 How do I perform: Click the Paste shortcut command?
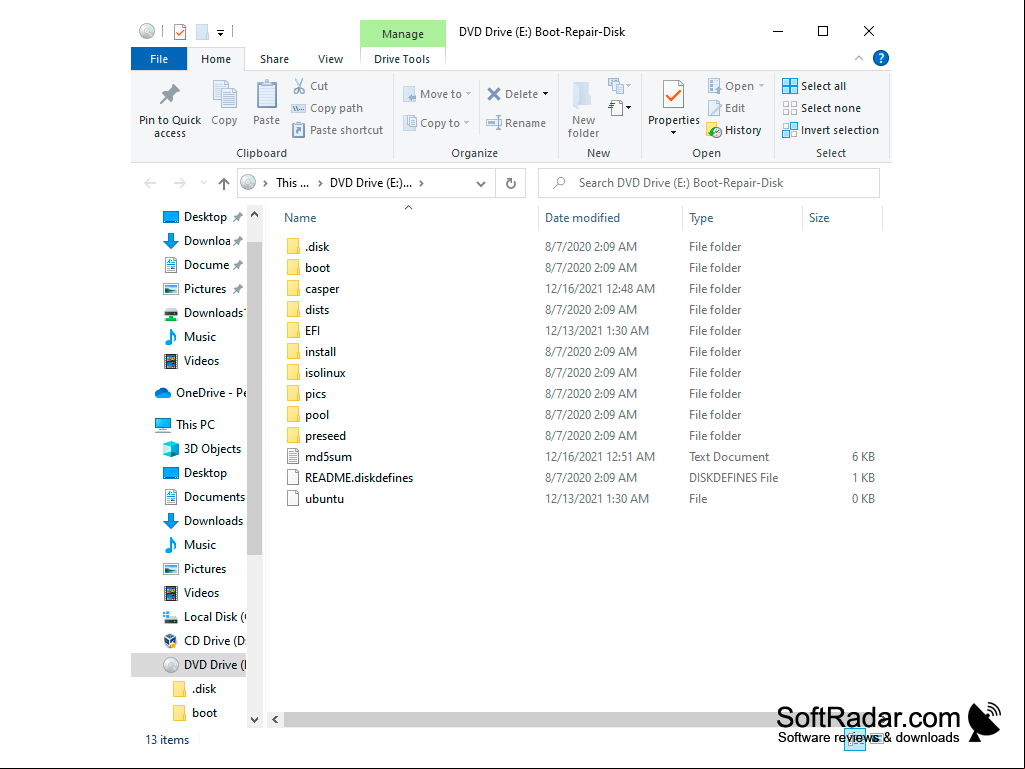tap(337, 130)
